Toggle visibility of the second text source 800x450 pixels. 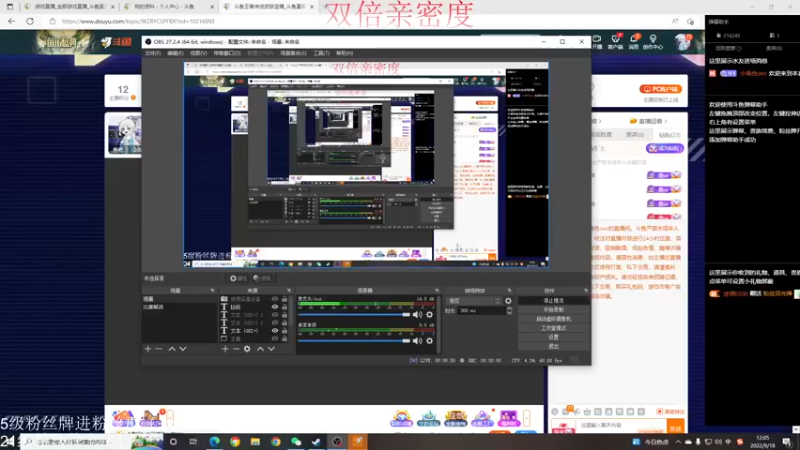(275, 307)
